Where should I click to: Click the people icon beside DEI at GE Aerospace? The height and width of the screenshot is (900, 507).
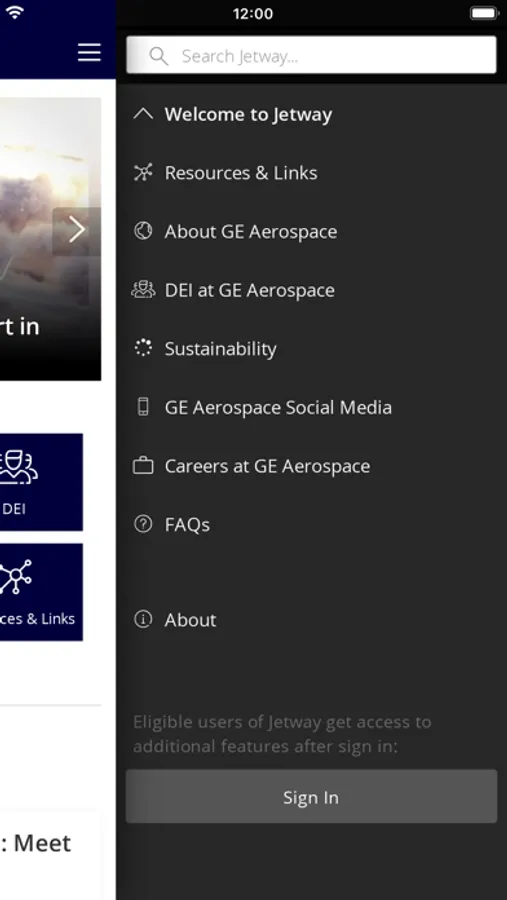coord(143,289)
